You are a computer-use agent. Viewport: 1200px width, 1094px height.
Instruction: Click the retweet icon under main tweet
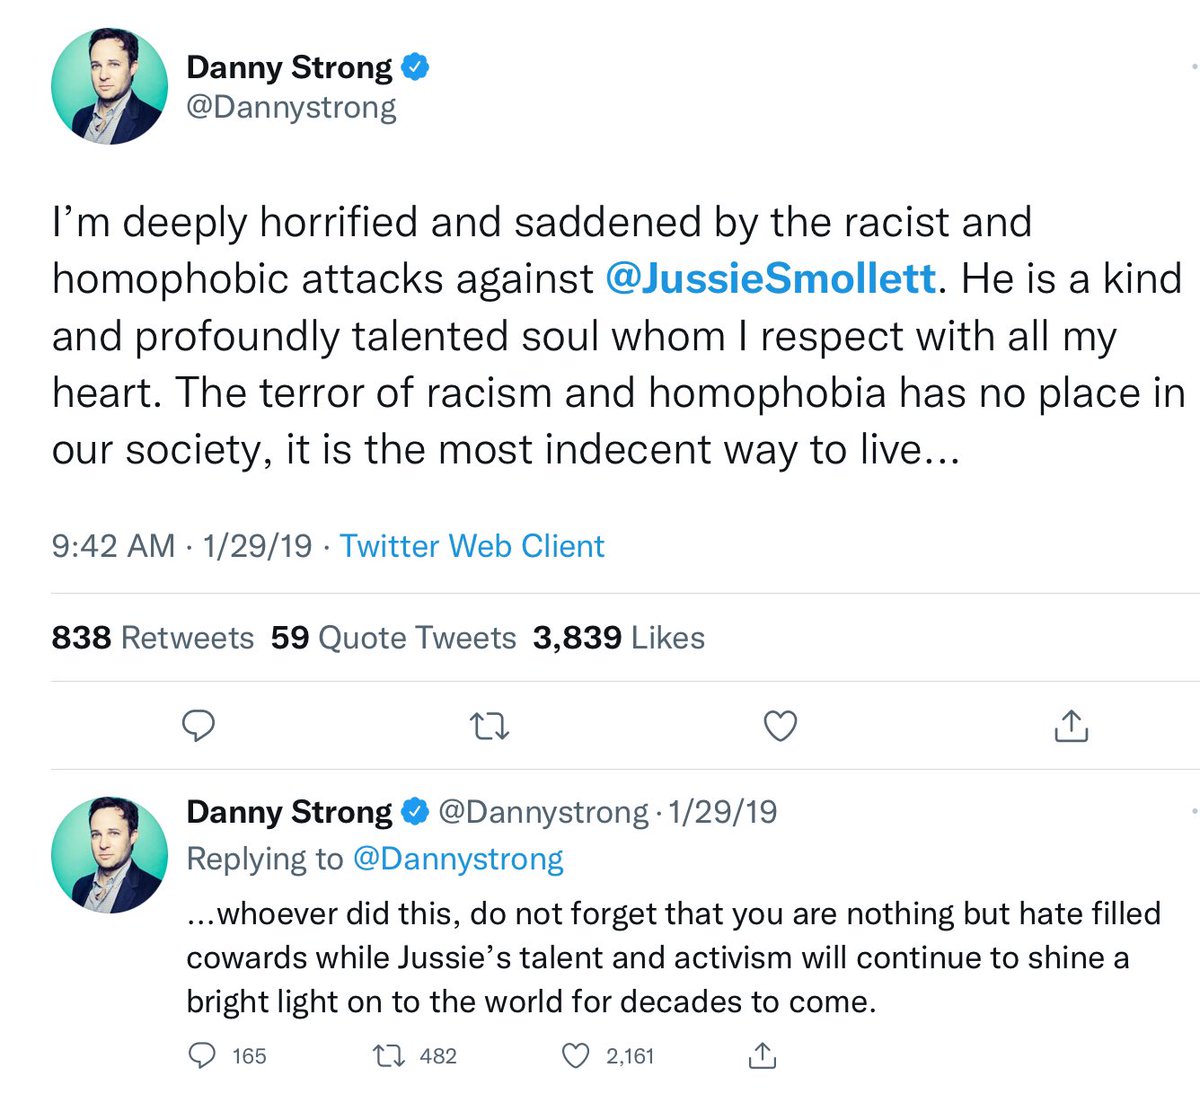point(489,726)
